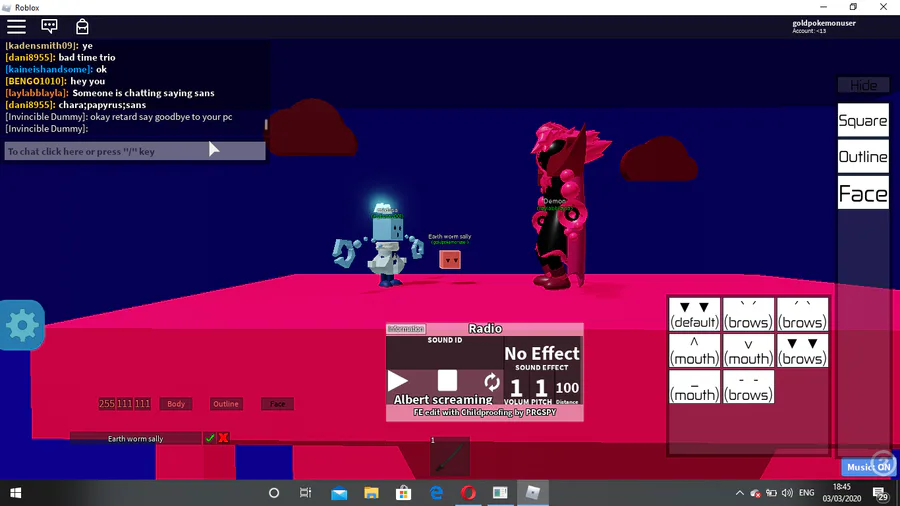900x506 pixels.
Task: Open ENG language selector
Action: pyautogui.click(x=806, y=493)
